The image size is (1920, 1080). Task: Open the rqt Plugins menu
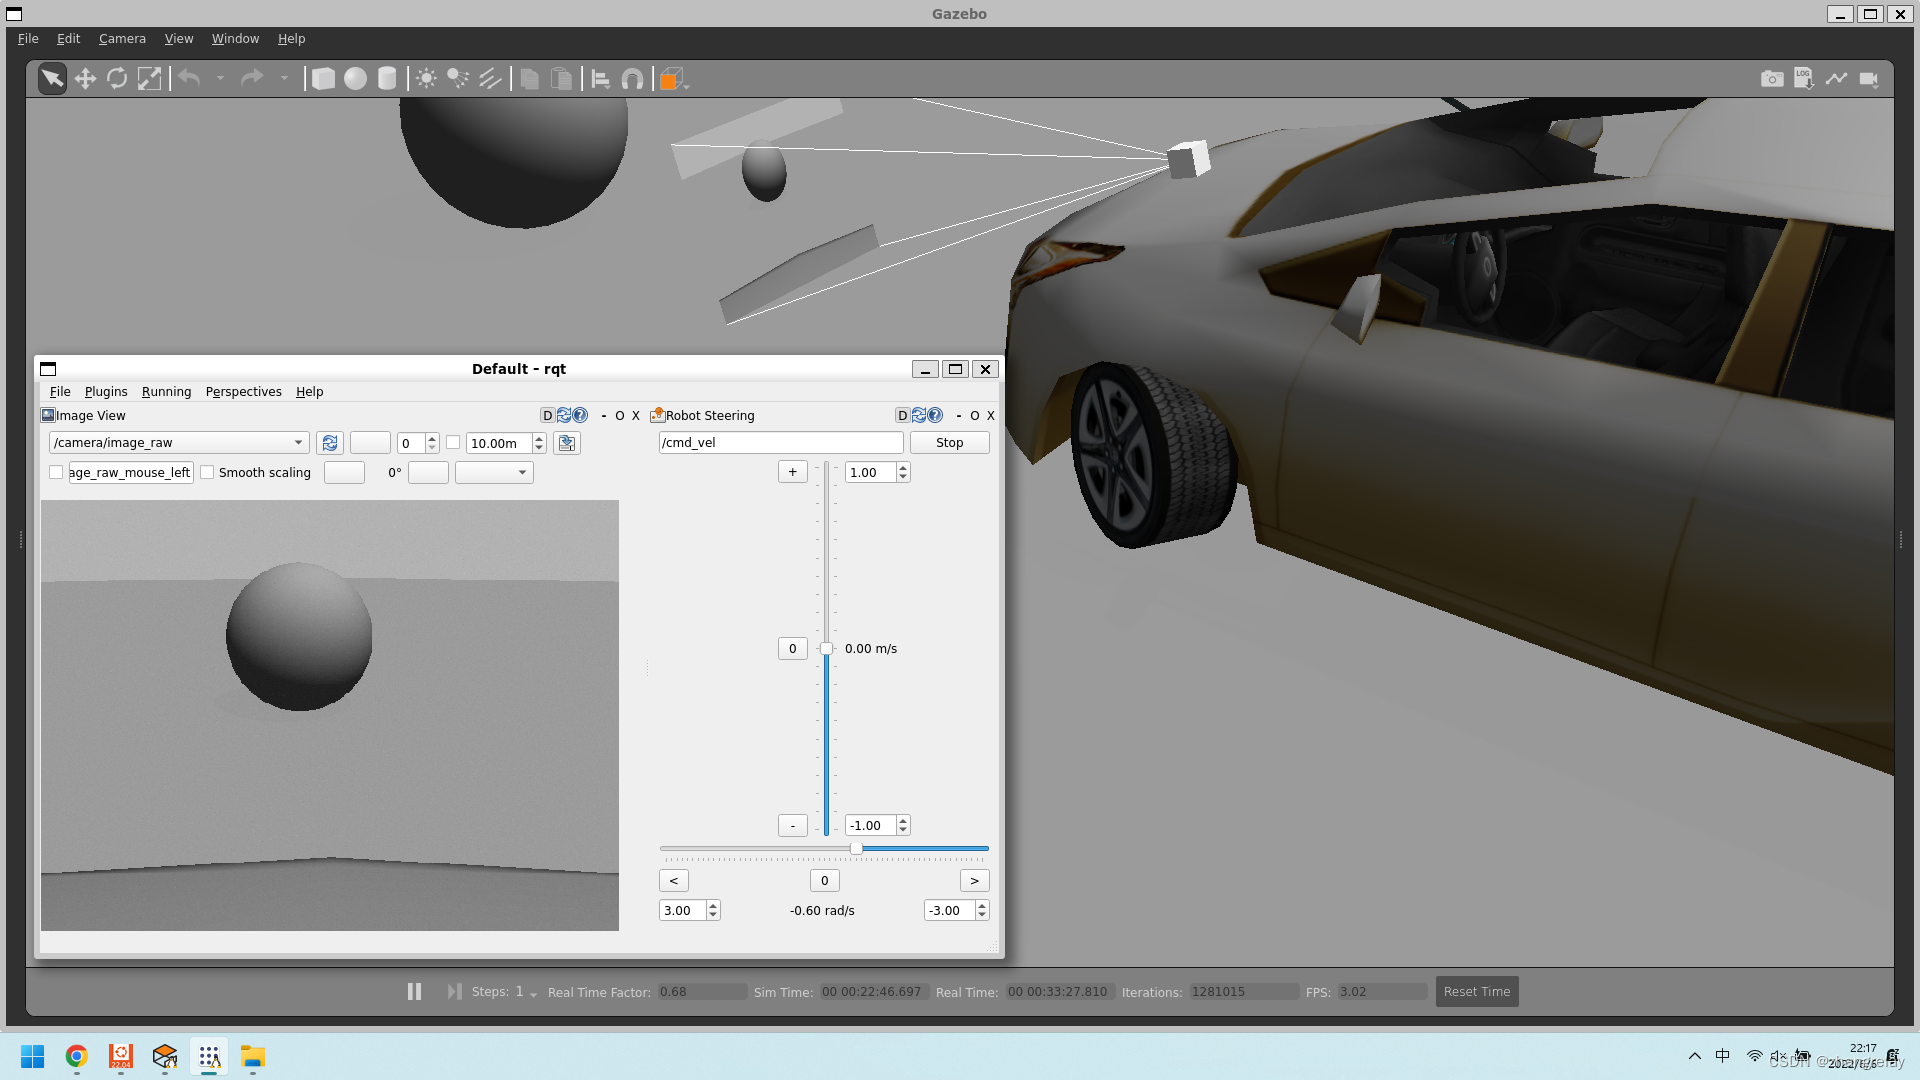click(x=106, y=391)
